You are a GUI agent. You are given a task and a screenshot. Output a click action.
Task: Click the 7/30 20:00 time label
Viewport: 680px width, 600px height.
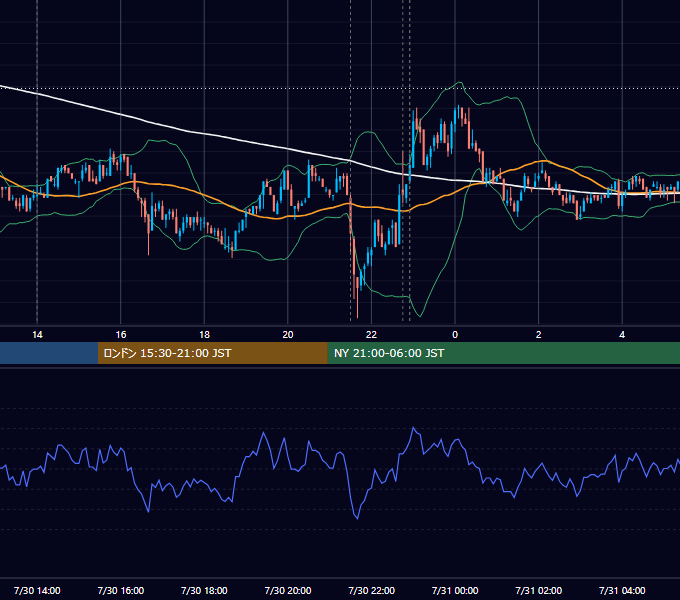(x=288, y=590)
